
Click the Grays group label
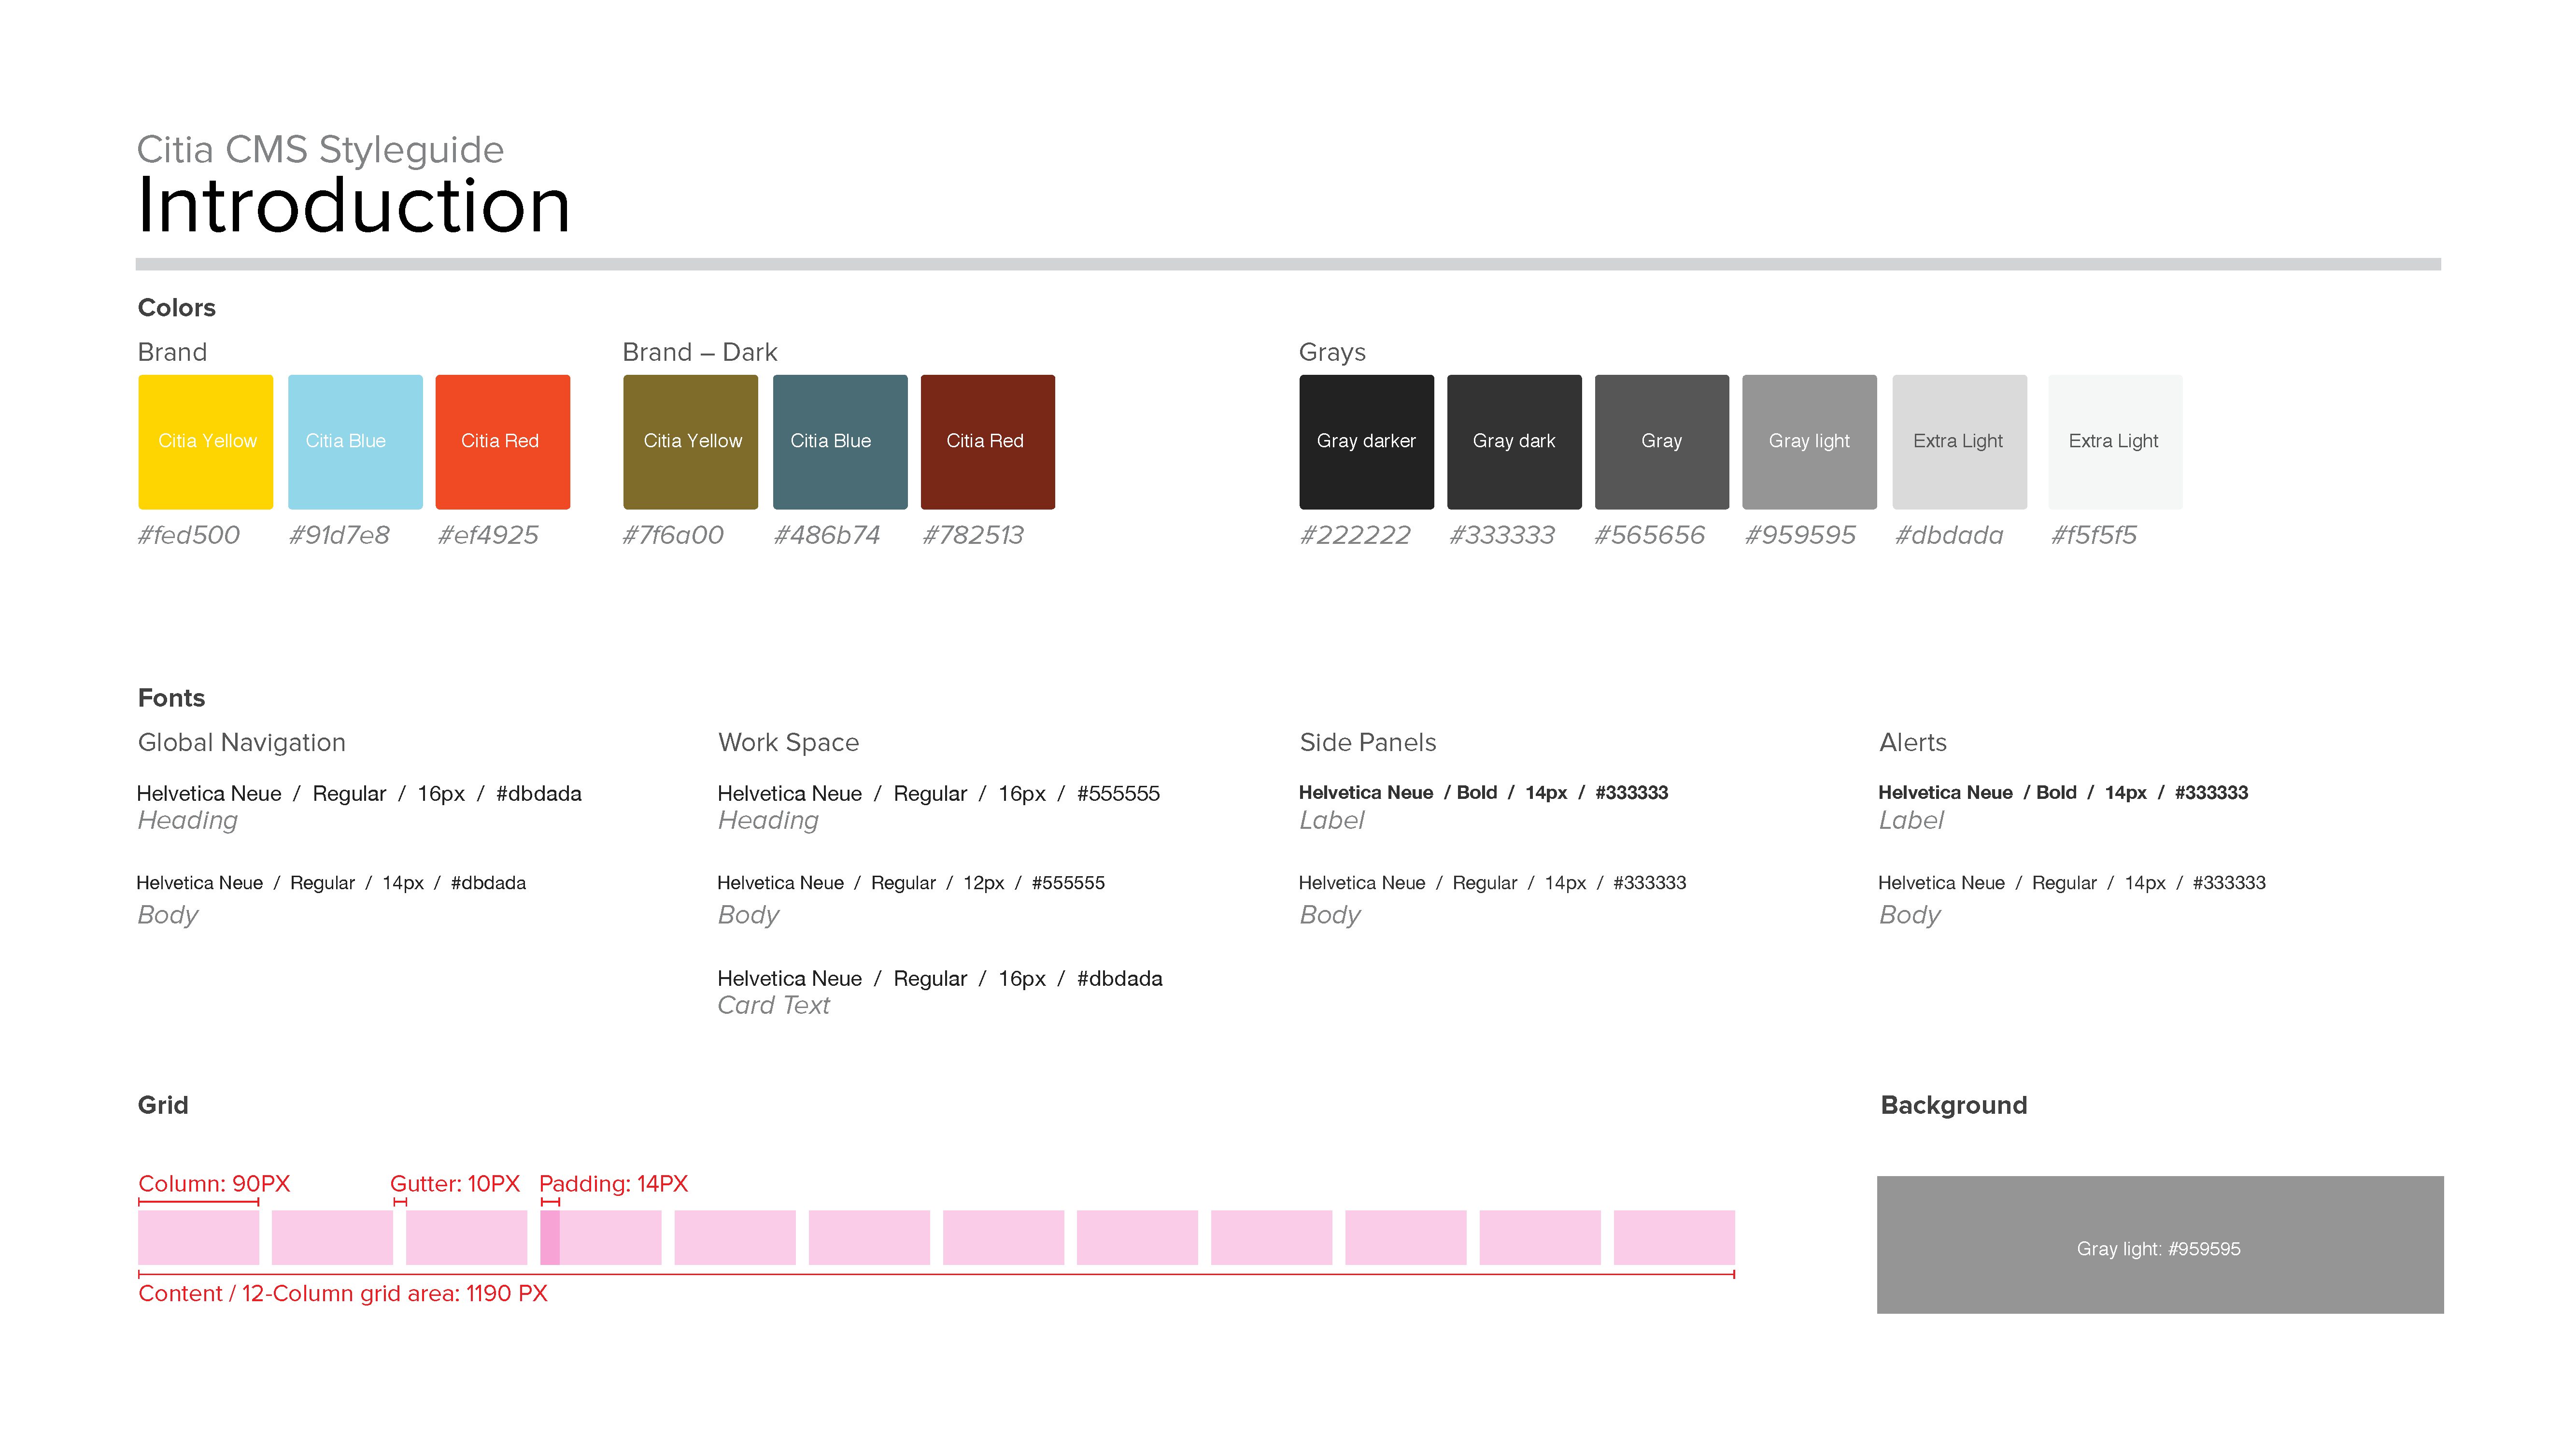coord(1332,353)
